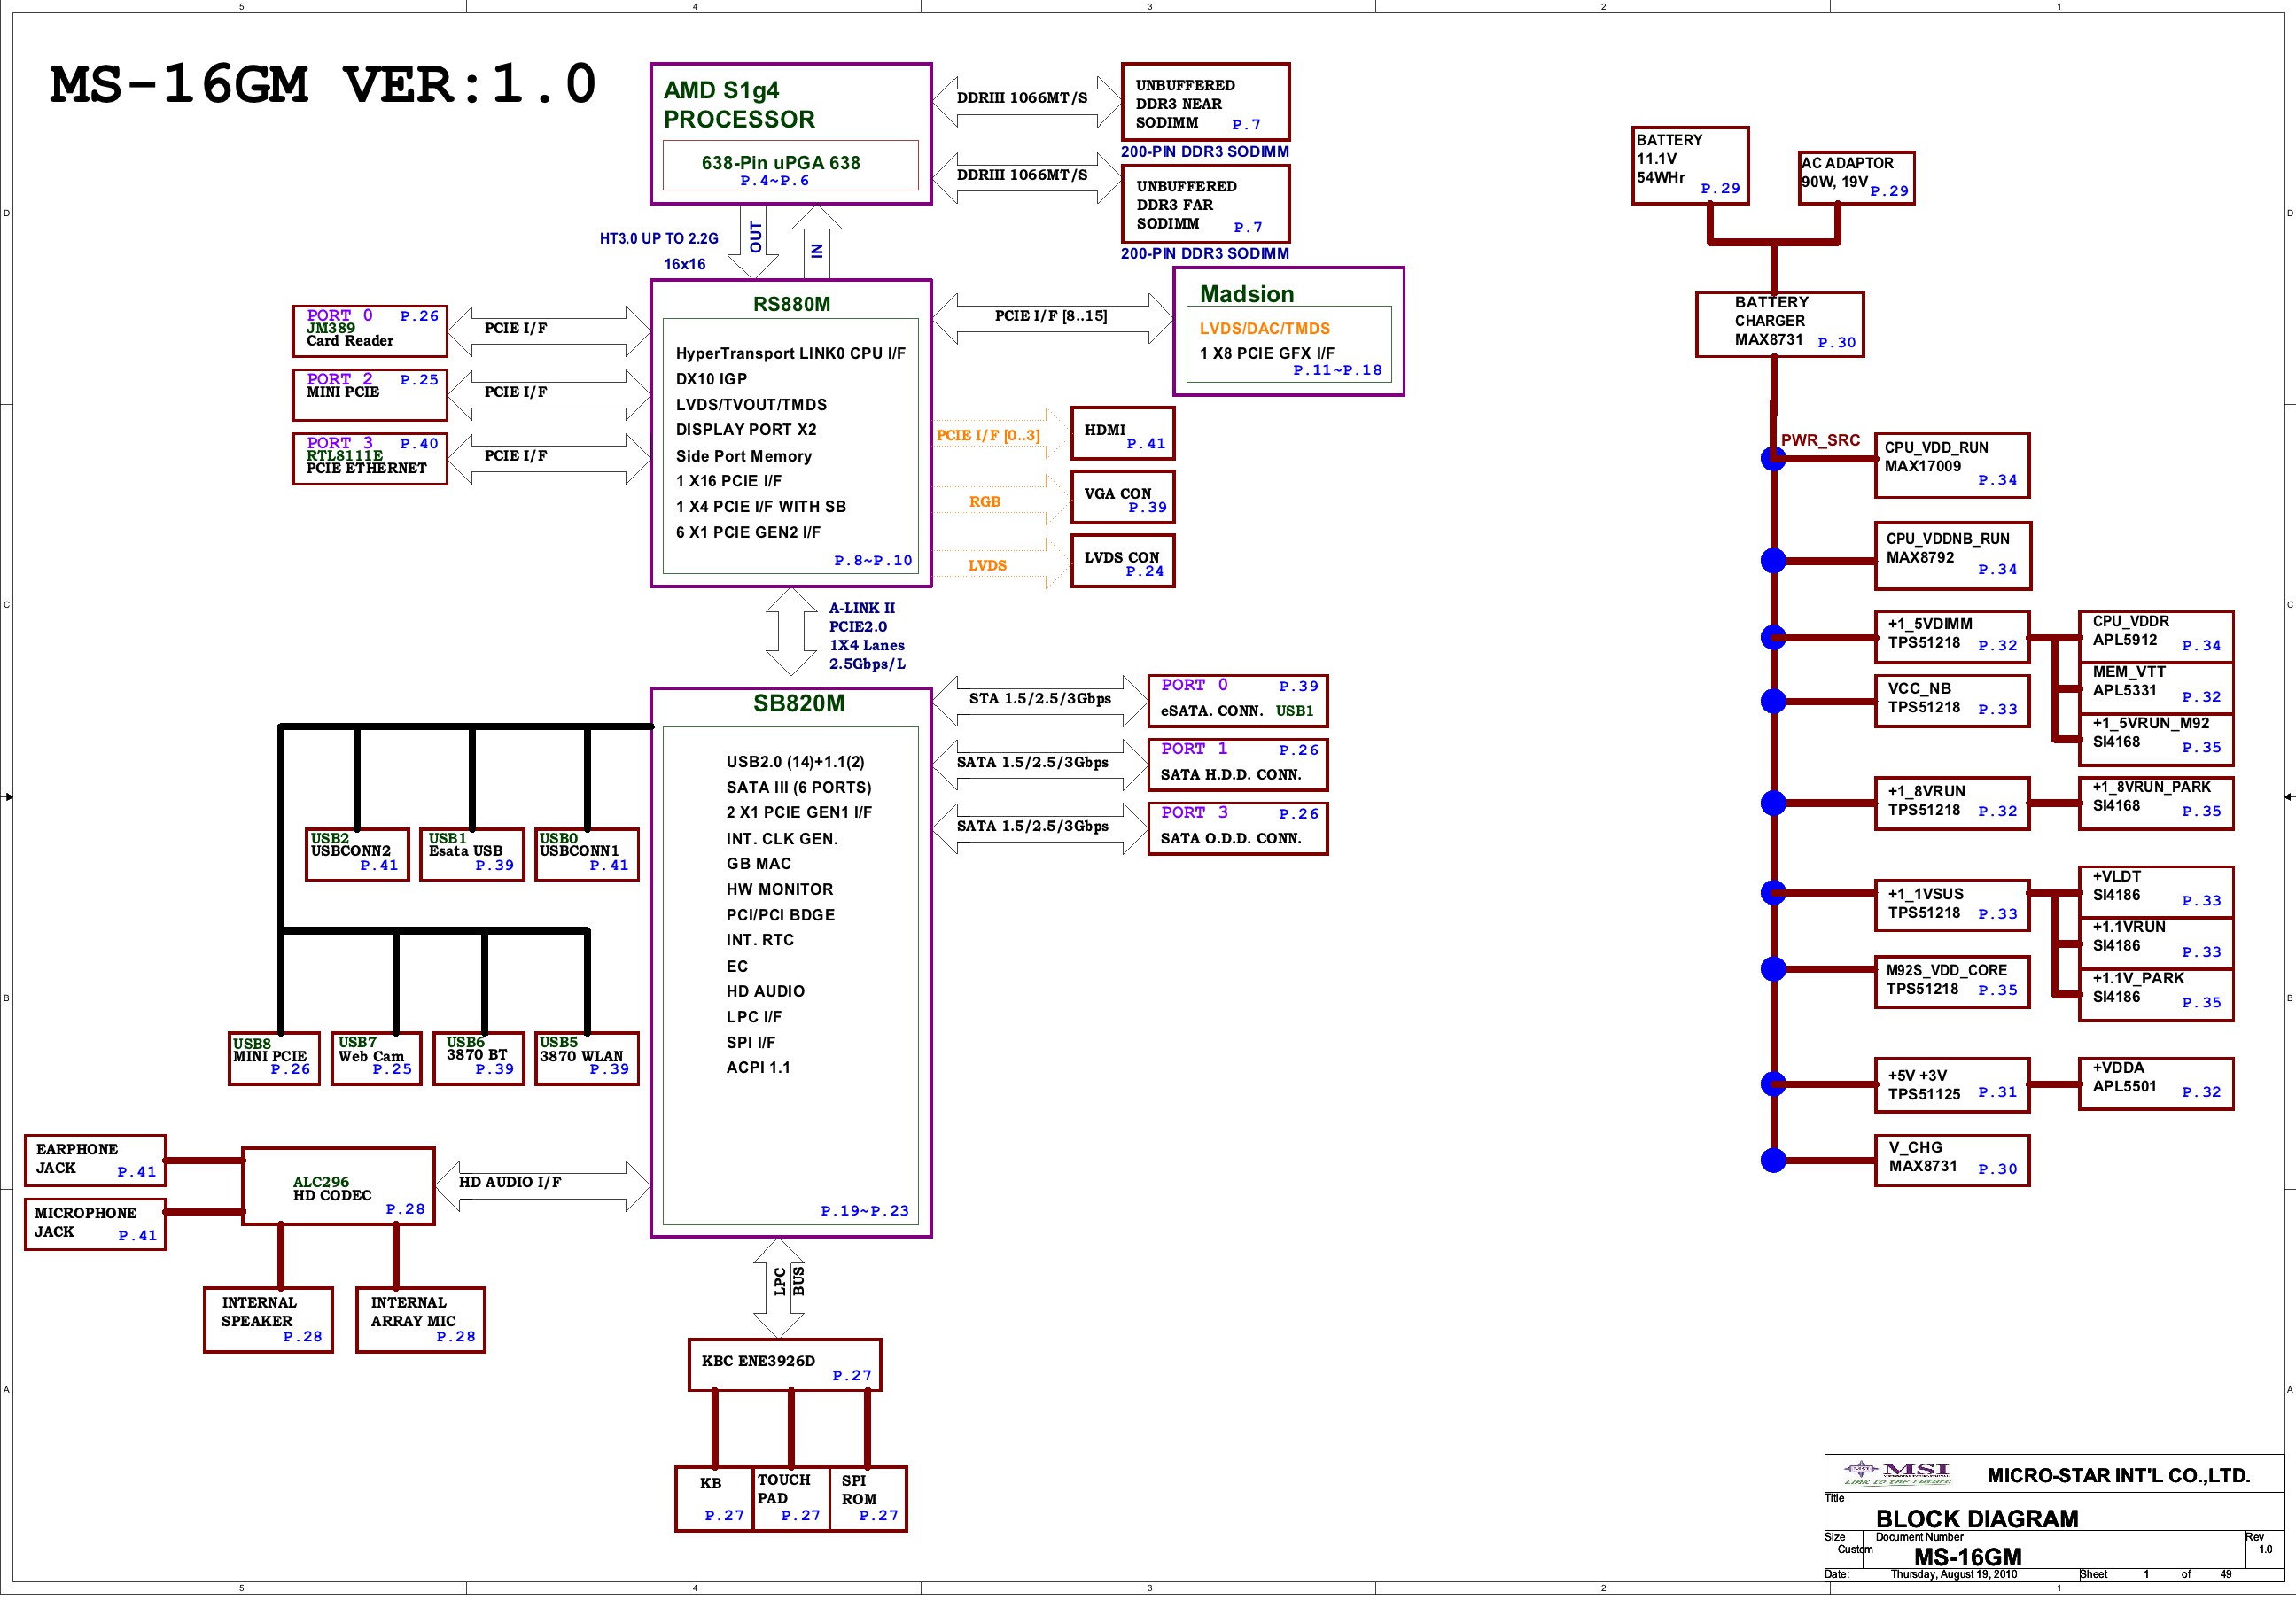The width and height of the screenshot is (2296, 1600).
Task: Select the USB1 Esata USB box
Action: (472, 854)
